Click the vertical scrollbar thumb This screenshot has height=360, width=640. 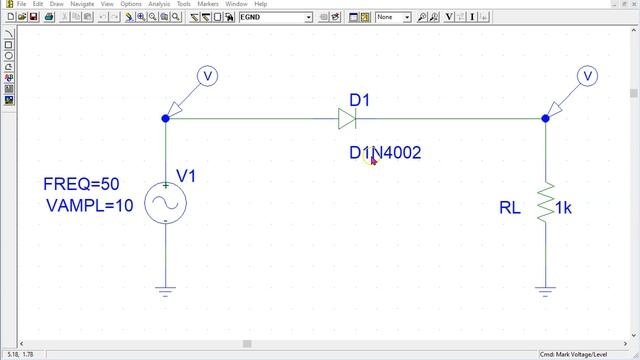[x=633, y=93]
